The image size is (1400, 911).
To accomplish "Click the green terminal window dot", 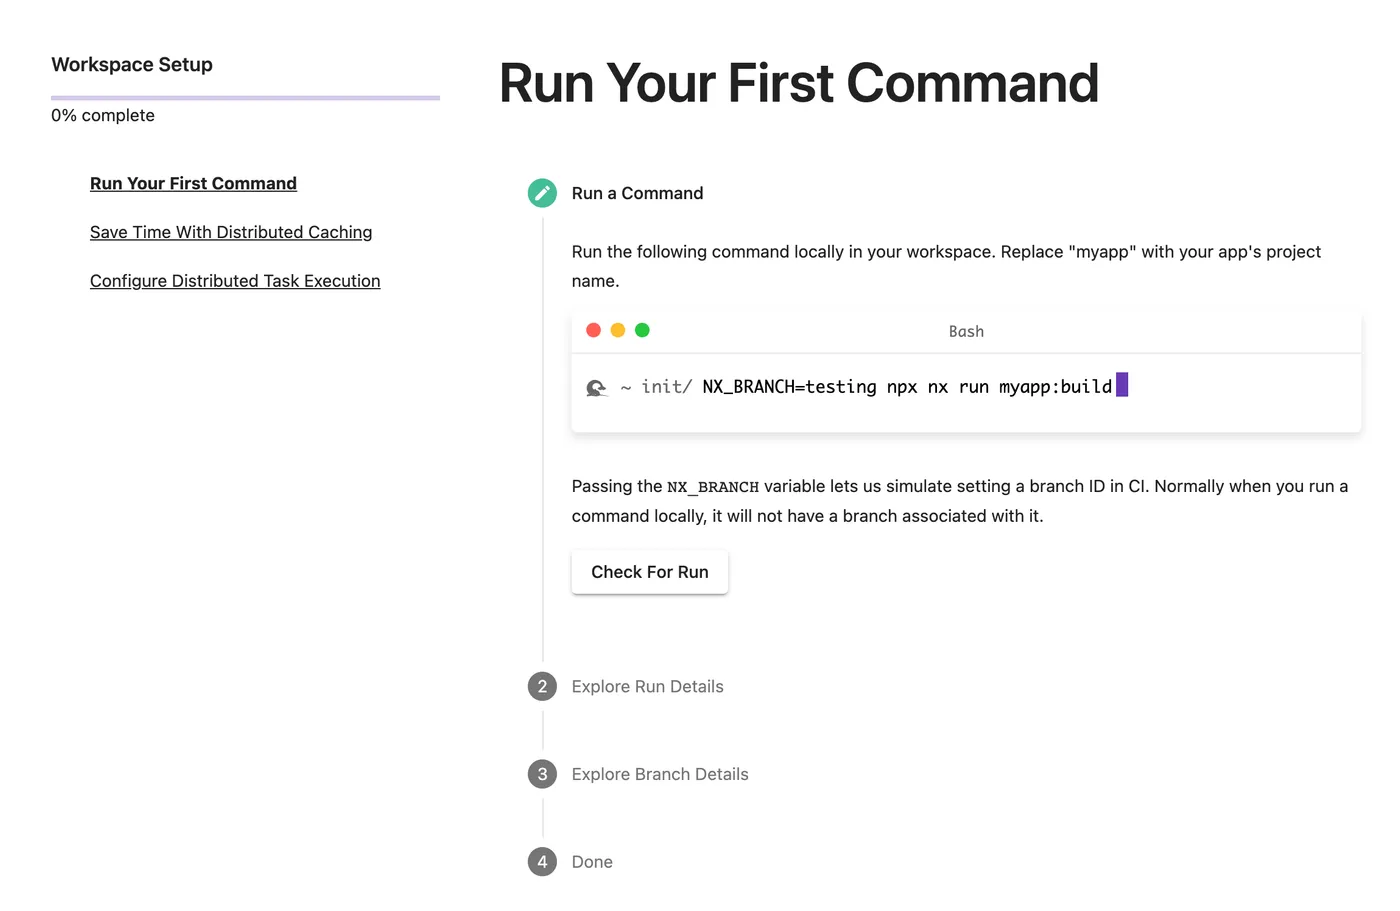I will (x=642, y=331).
